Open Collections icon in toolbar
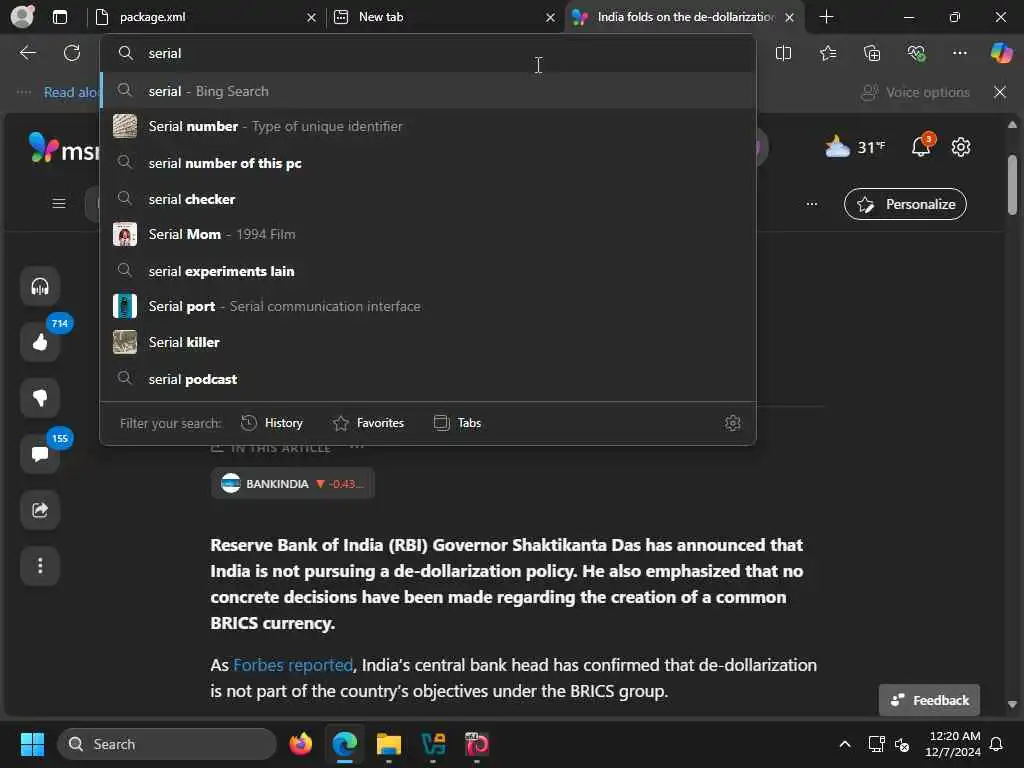1024x768 pixels. coord(872,53)
